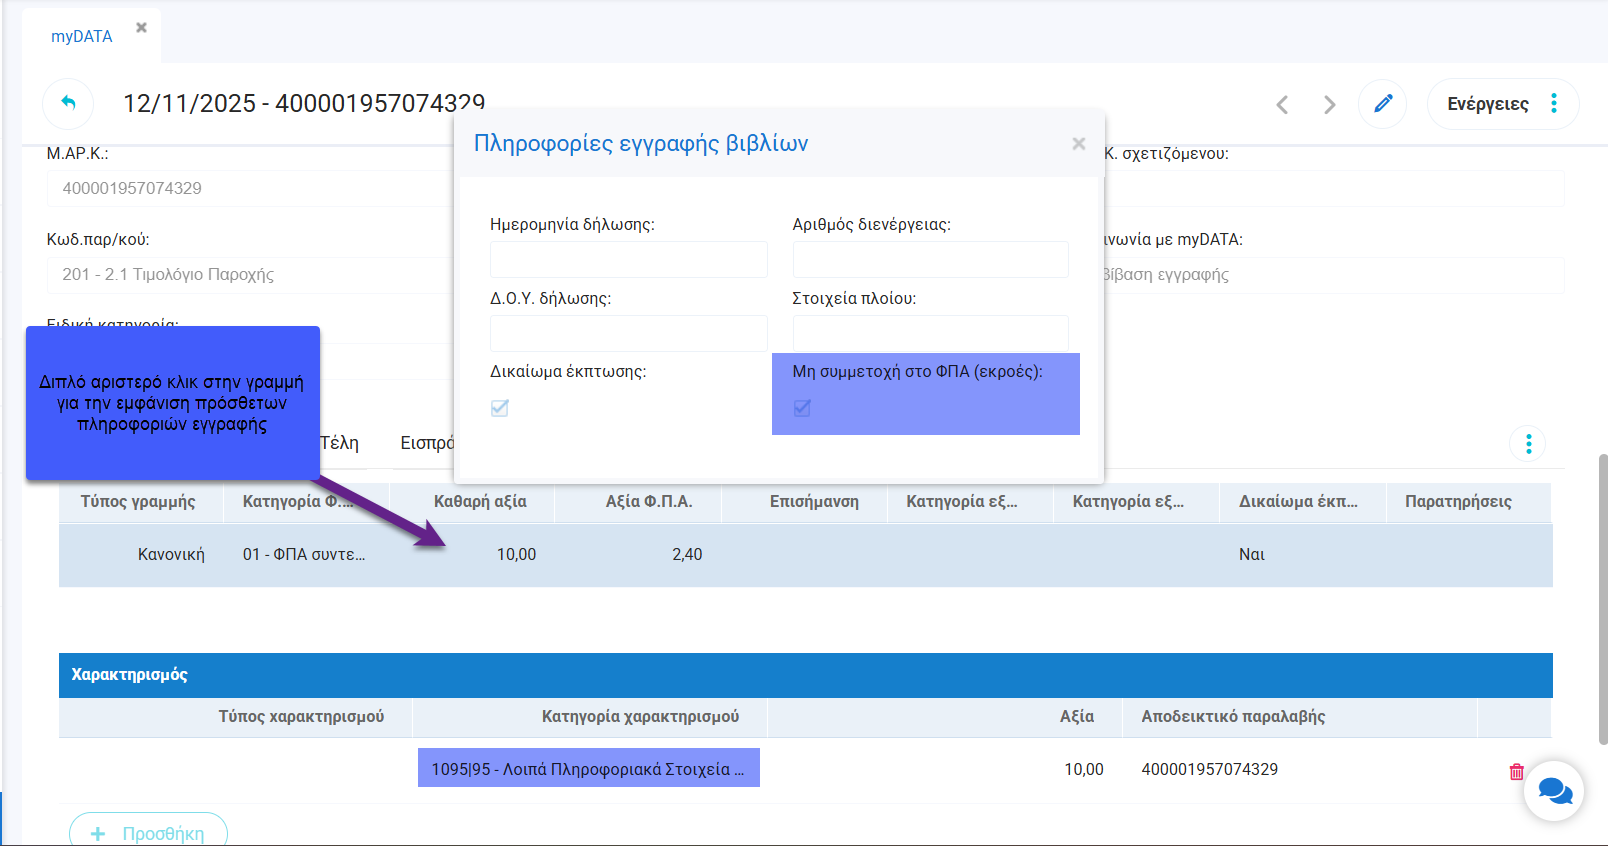Open the chat bubble support icon
Screen dimensions: 1608x846
[1553, 791]
